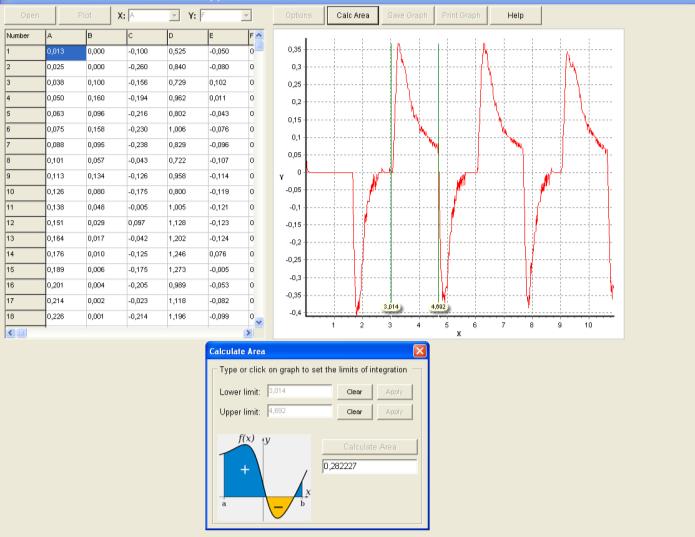695x537 pixels.
Task: Click cell 1,273 in column D
Action: pyautogui.click(x=188, y=270)
